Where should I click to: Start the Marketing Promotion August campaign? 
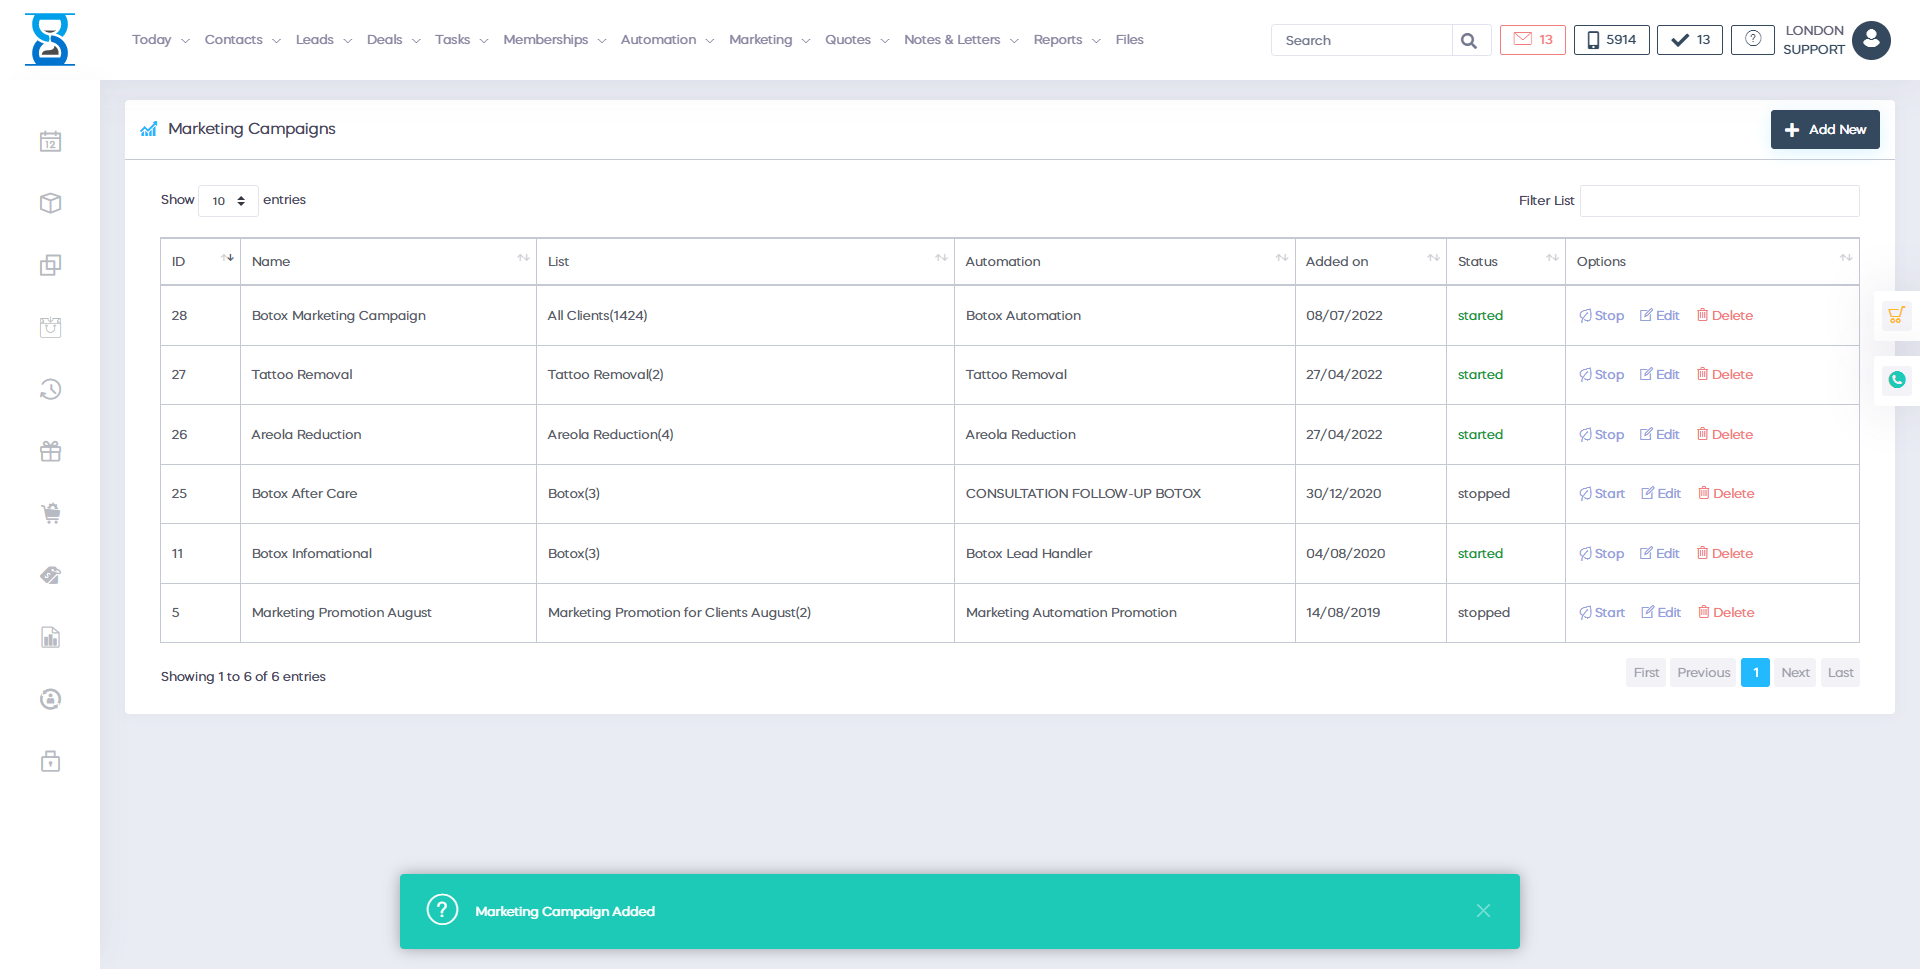(1602, 613)
